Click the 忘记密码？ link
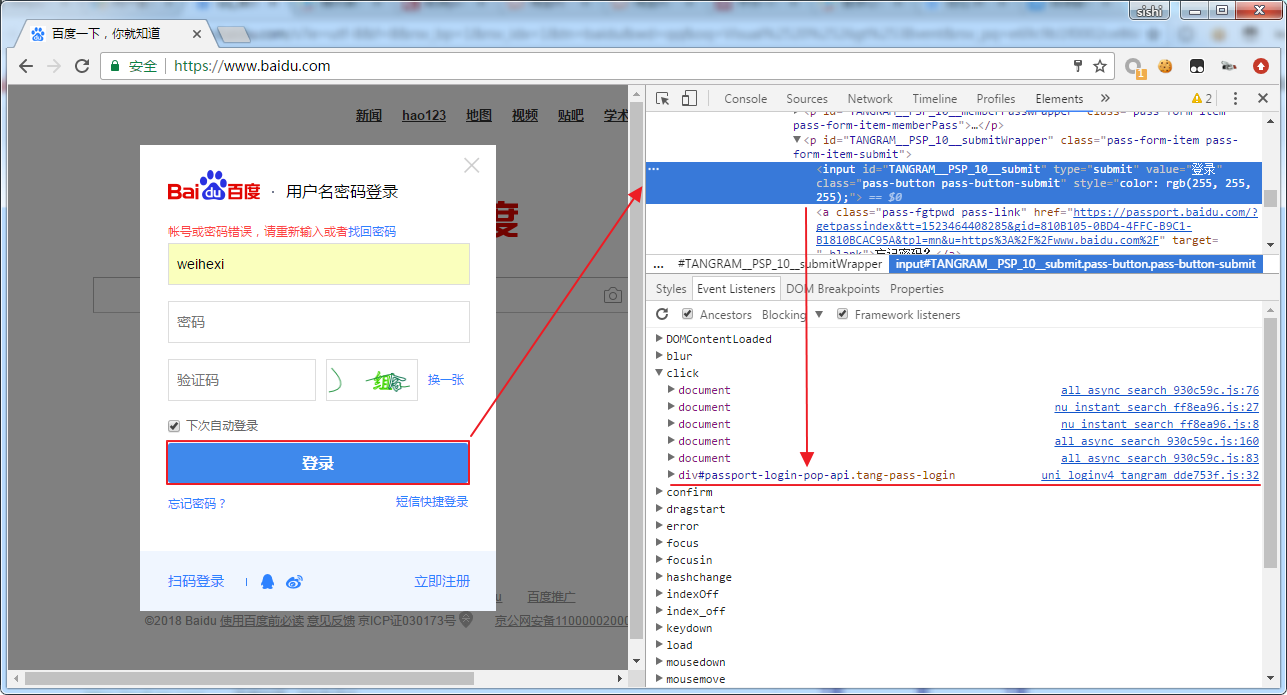The height and width of the screenshot is (695, 1287). pos(198,503)
